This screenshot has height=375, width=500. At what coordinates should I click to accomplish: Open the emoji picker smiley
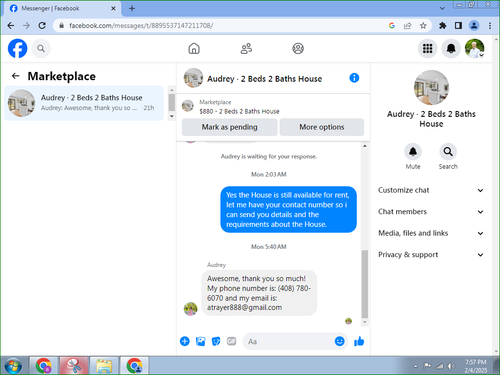tap(339, 341)
